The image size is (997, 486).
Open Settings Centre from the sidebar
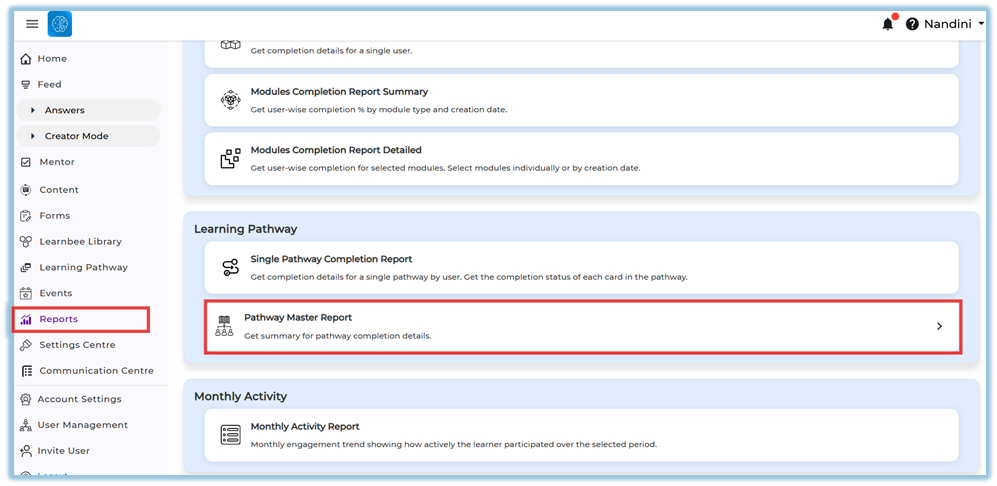77,345
